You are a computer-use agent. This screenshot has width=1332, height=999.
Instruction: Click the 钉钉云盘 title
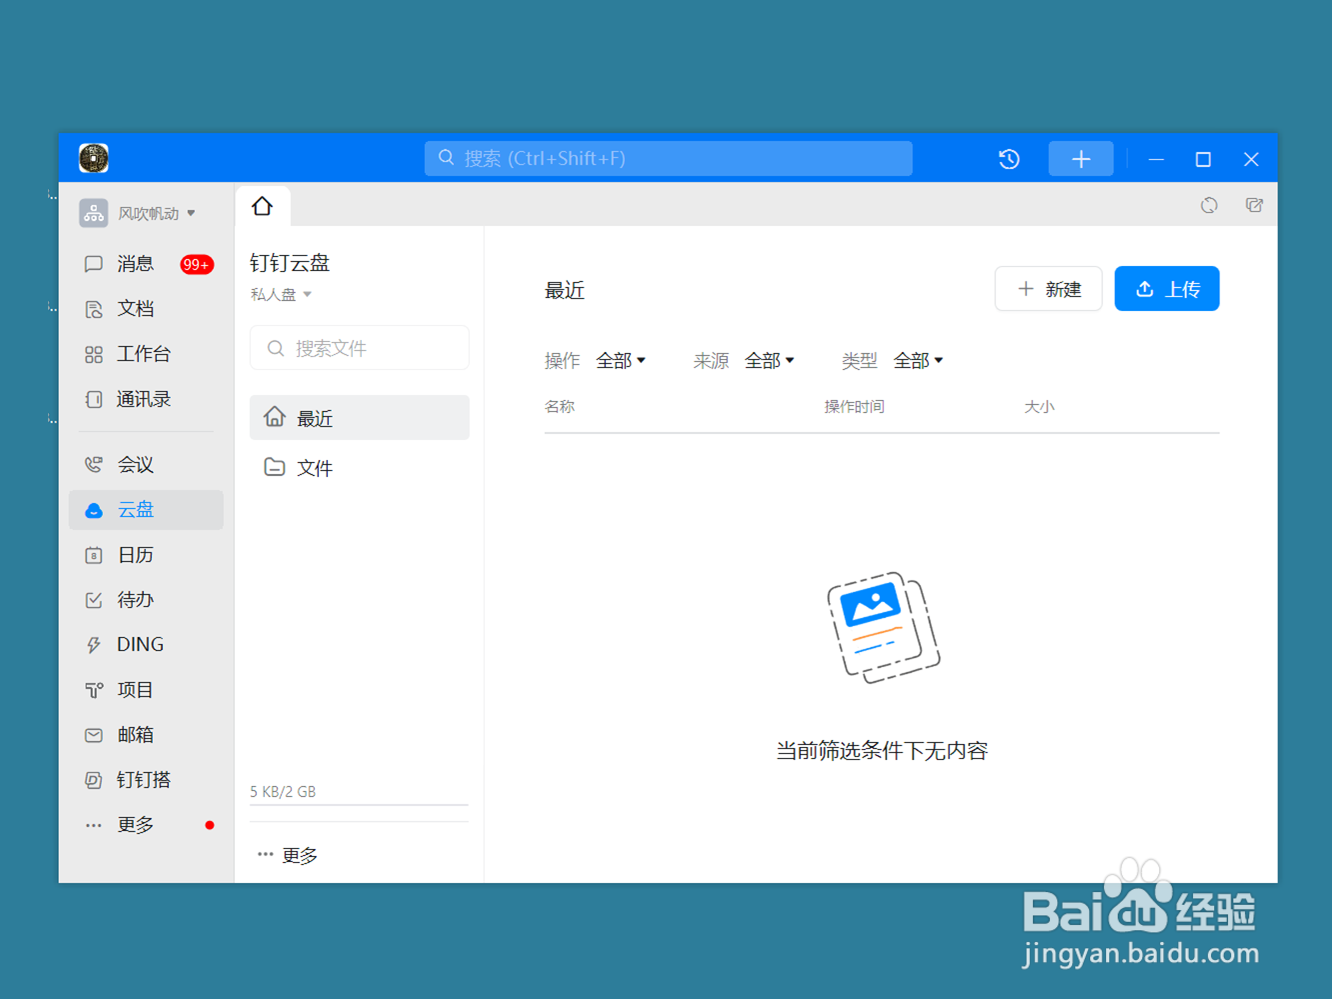coord(290,263)
